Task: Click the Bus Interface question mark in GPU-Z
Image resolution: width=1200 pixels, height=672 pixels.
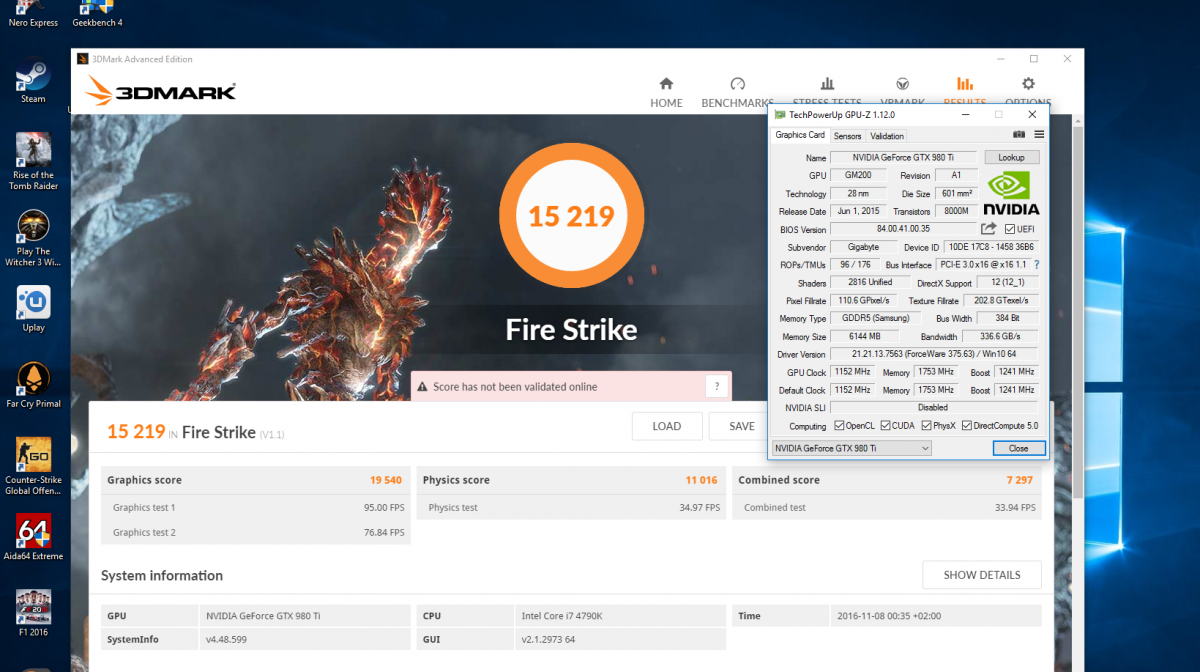Action: (x=1036, y=265)
